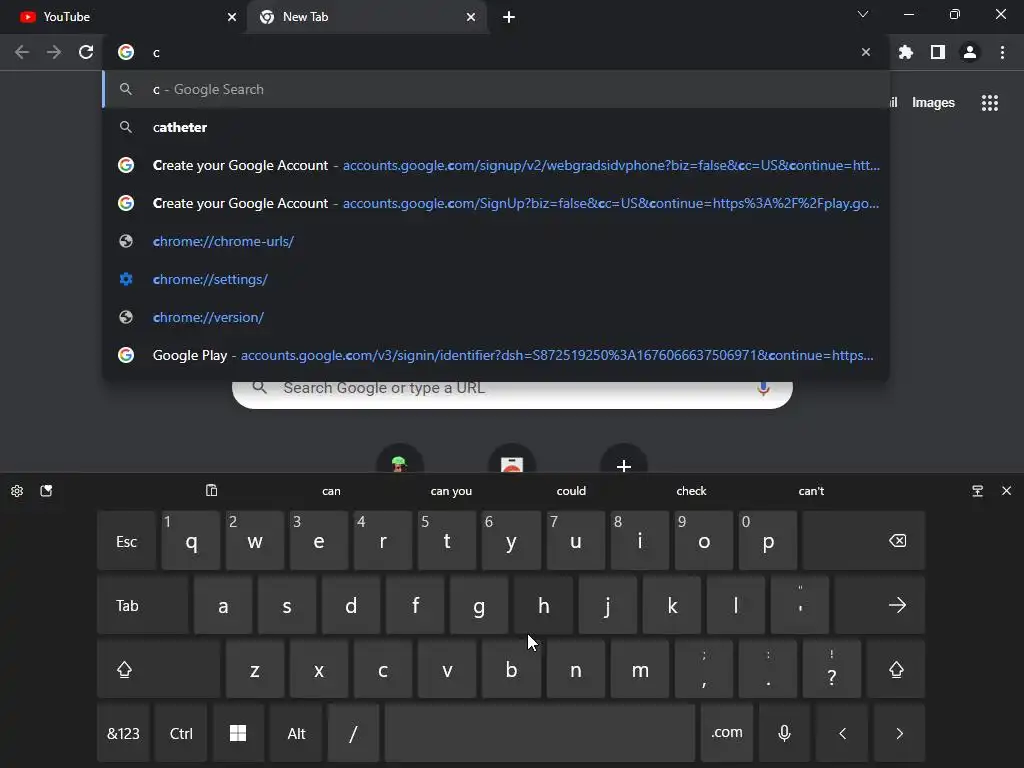Pick the 'can't' word suggestion
This screenshot has width=1024, height=768.
pos(811,491)
